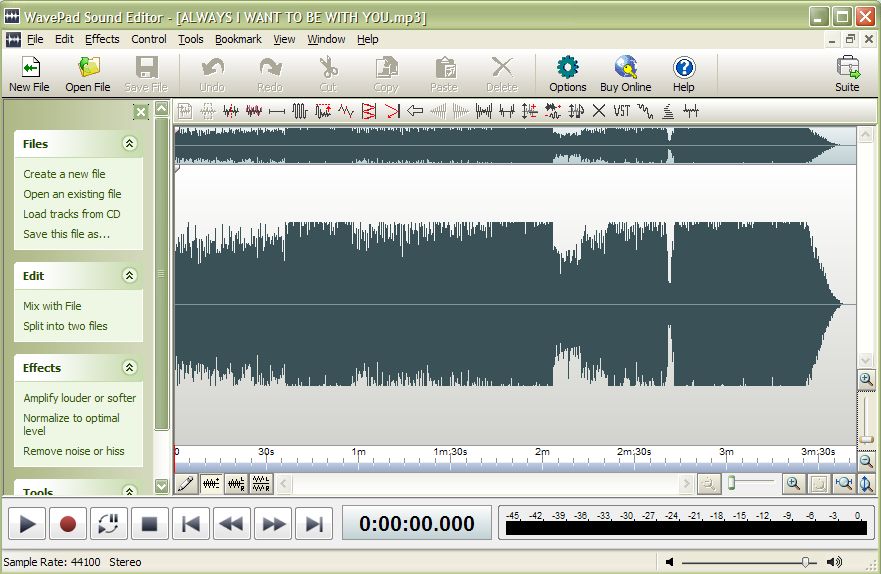Click the red trim-start bracket icon
This screenshot has width=881, height=574.
(369, 111)
